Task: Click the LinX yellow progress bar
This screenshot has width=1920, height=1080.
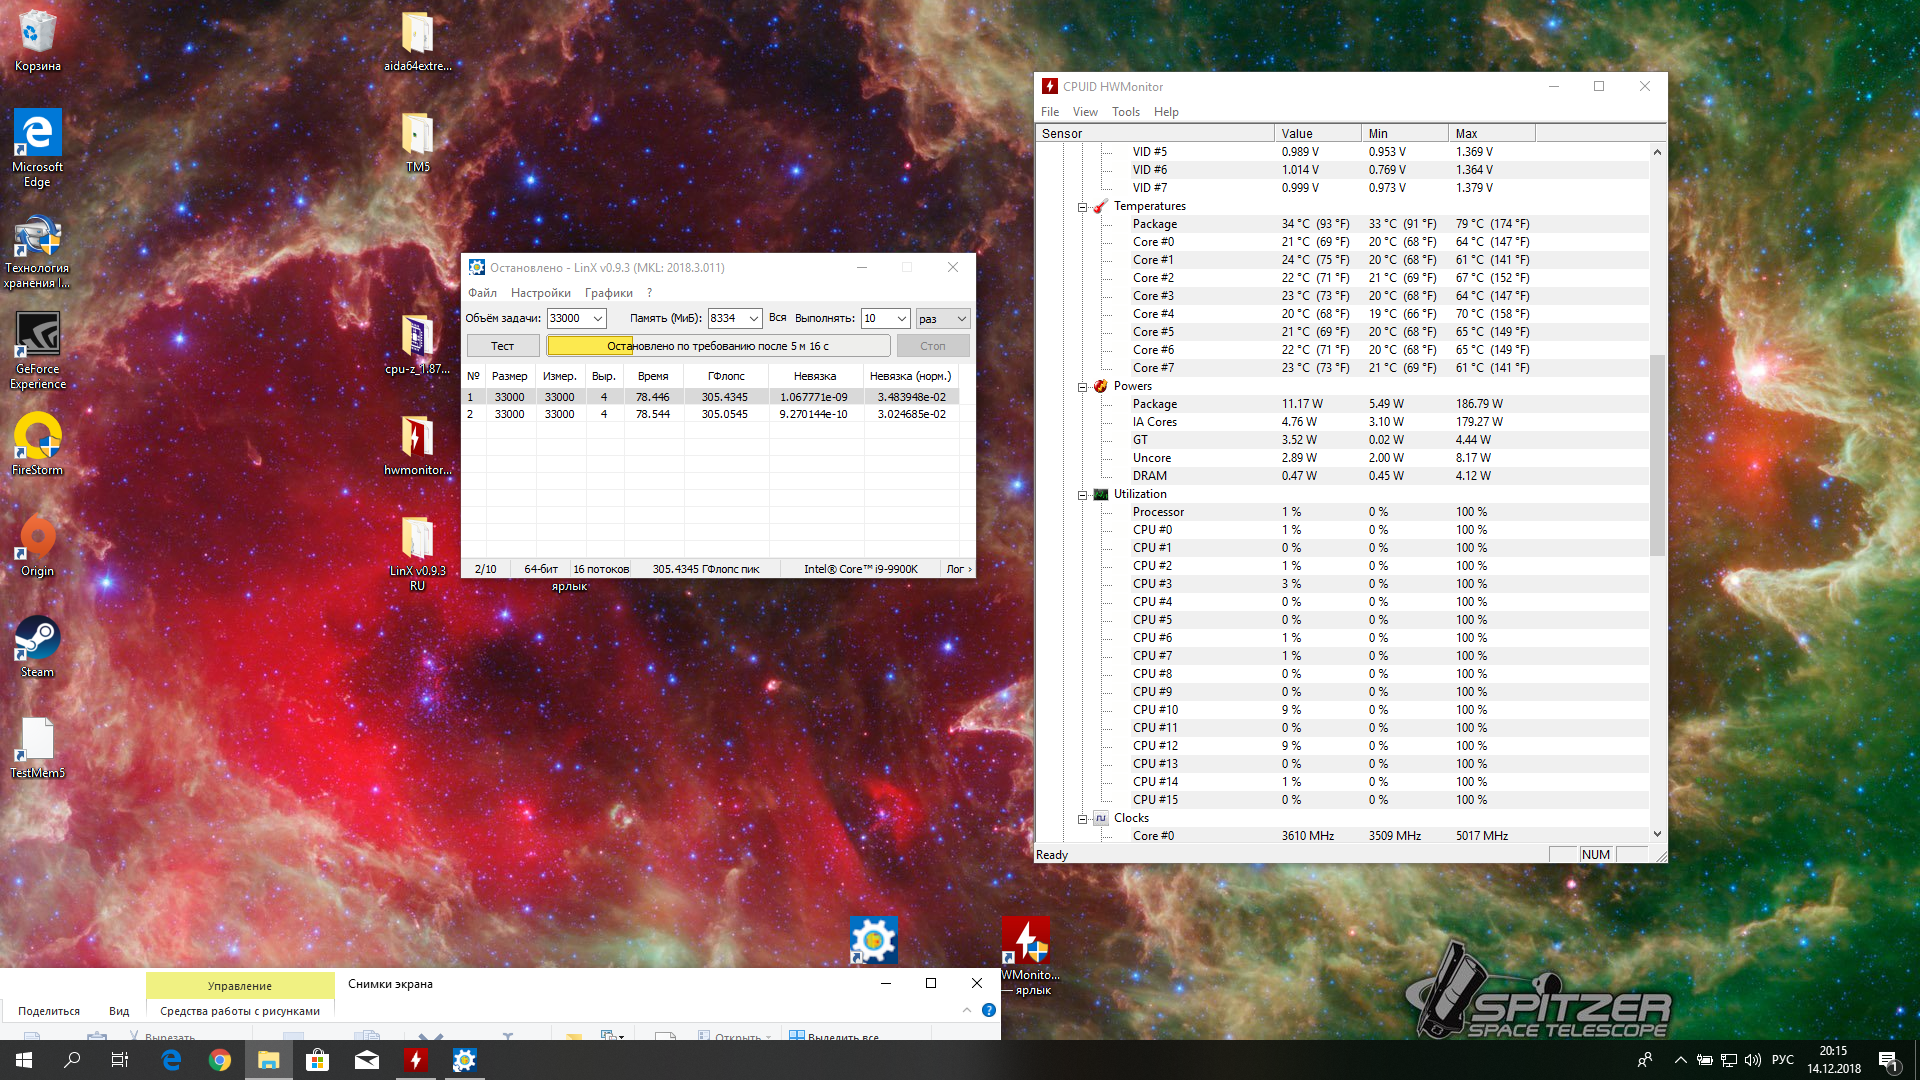Action: (x=717, y=346)
